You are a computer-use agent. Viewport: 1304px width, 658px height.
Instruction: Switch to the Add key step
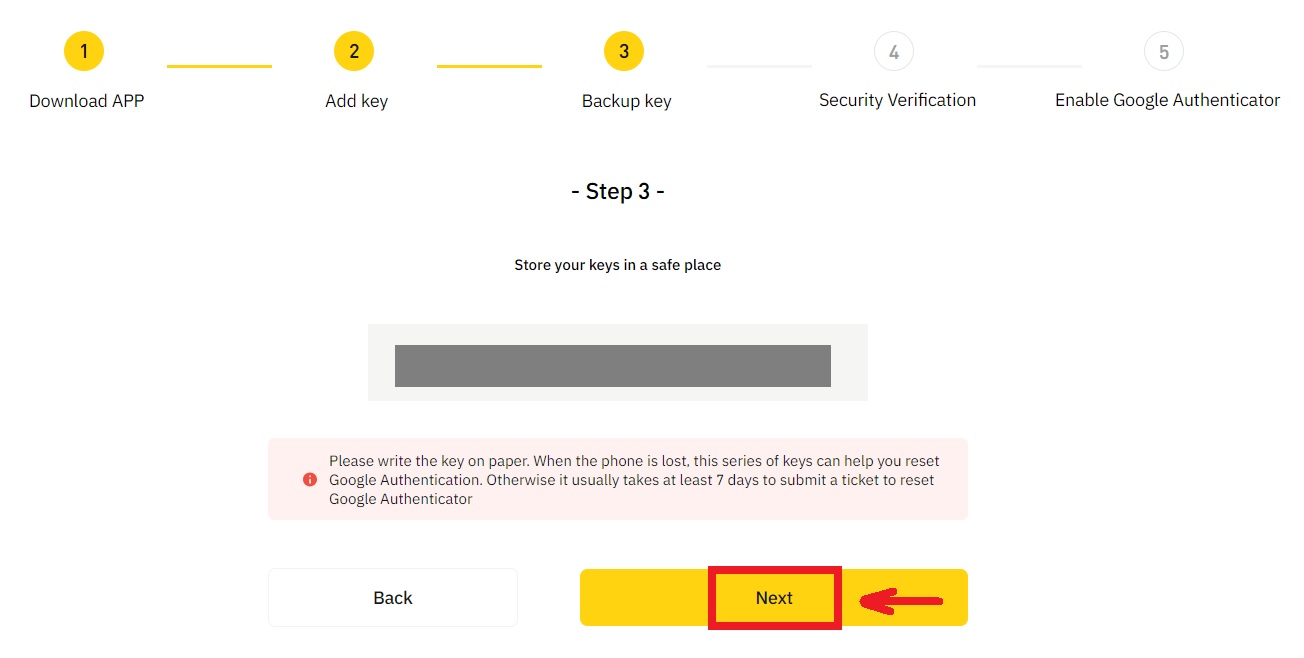click(x=356, y=100)
